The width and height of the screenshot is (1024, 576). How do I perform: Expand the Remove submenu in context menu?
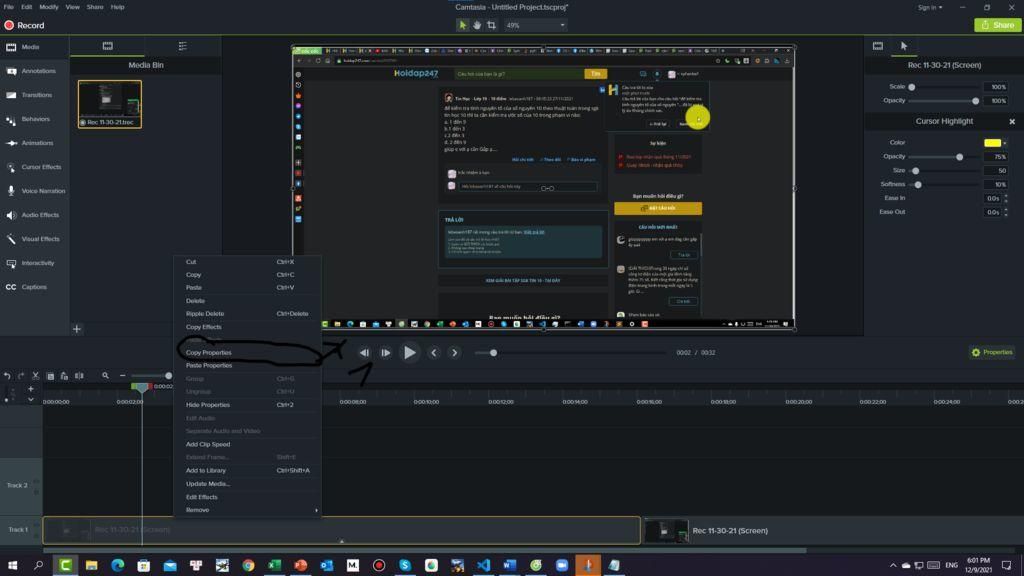(248, 510)
